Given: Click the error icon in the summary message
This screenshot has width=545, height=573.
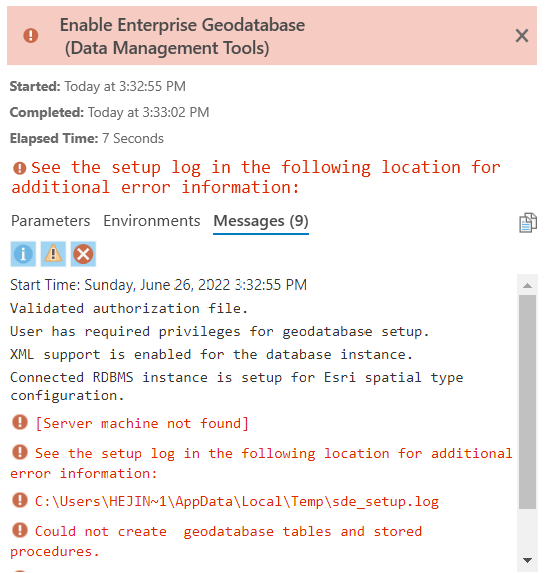Looking at the screenshot, I should coord(19,168).
